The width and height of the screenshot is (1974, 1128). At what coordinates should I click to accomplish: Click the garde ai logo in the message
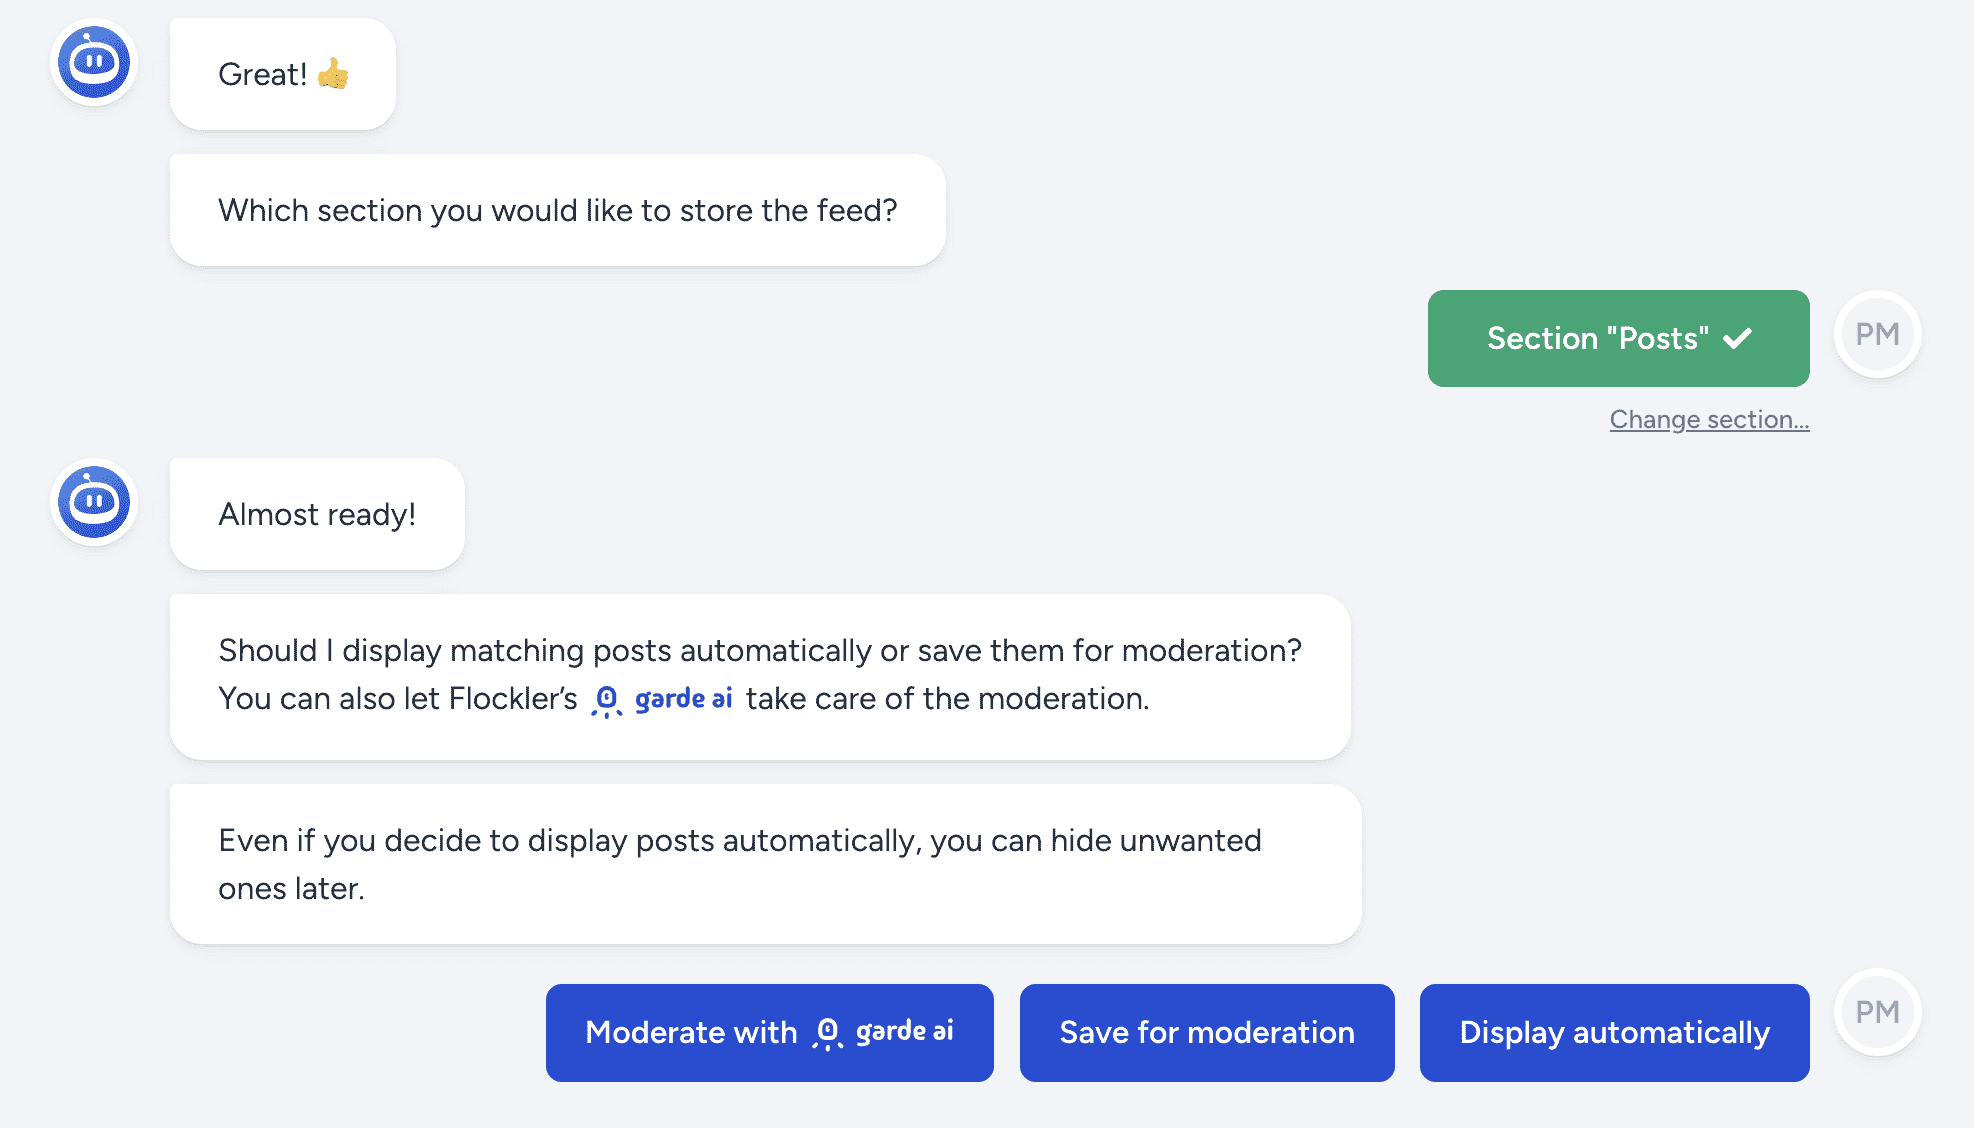point(662,699)
